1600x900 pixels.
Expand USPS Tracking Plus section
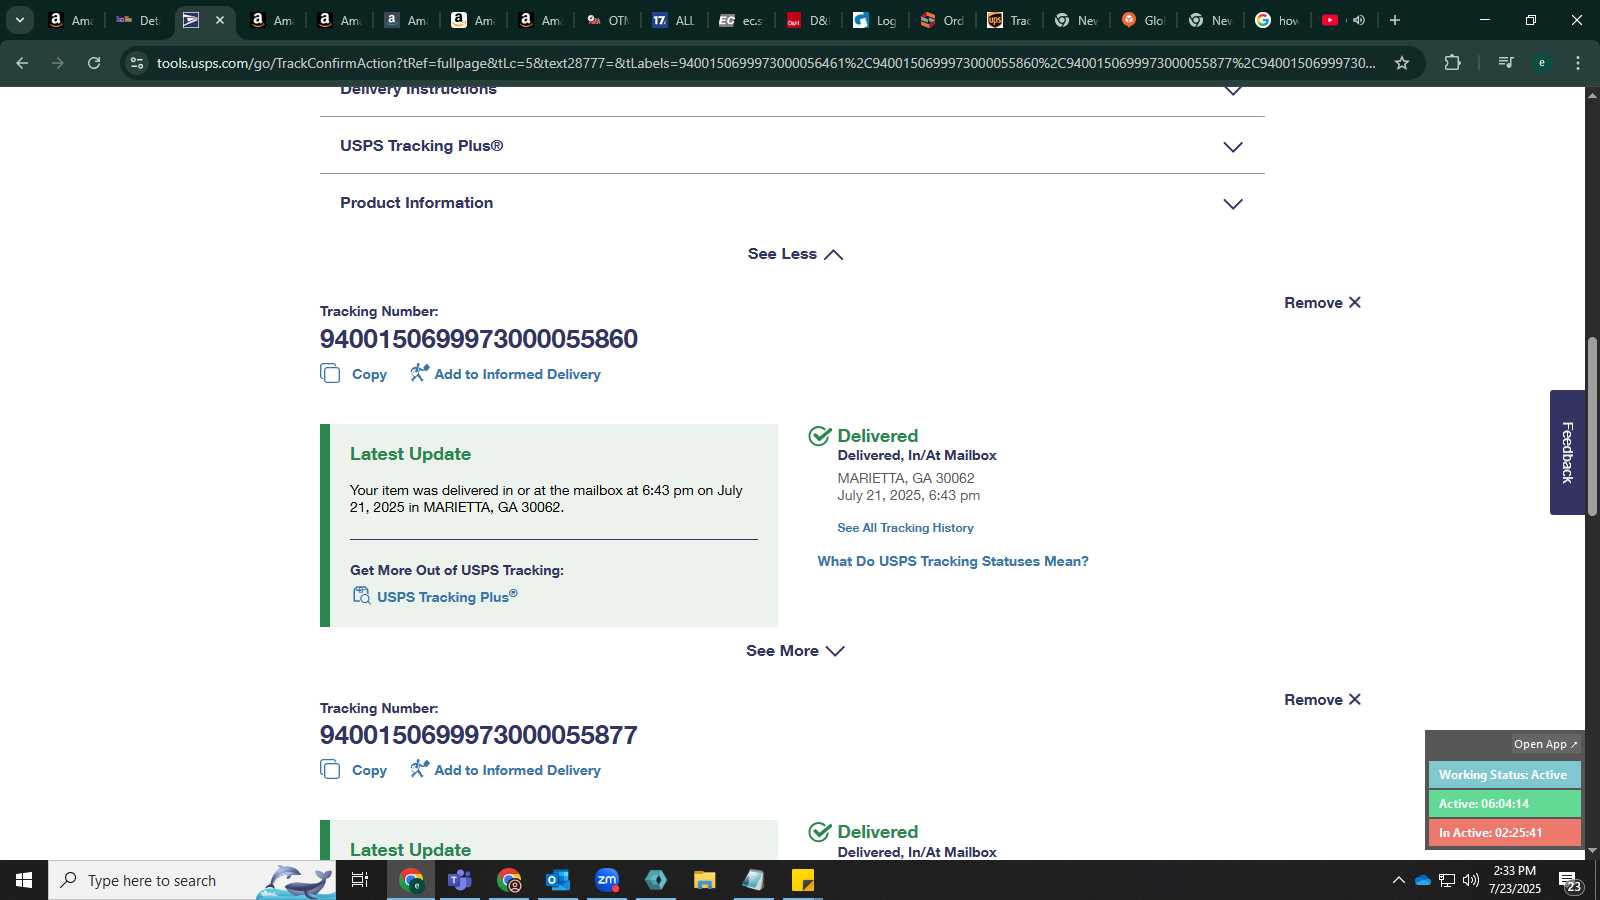coord(792,146)
